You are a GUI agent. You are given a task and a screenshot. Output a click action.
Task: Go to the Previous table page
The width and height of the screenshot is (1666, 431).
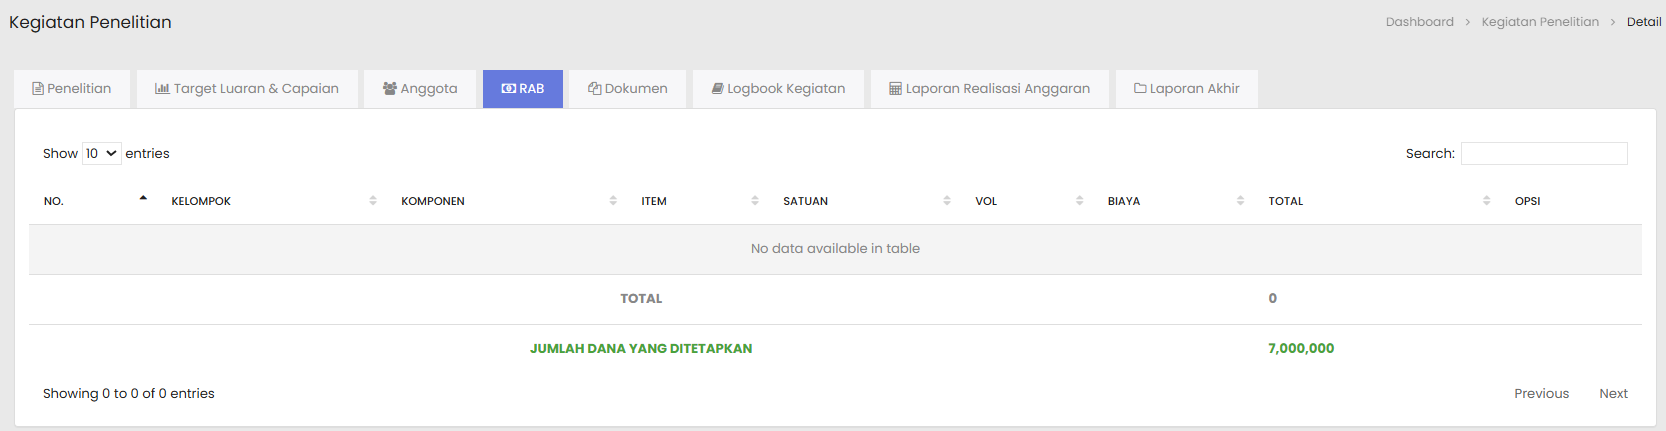tap(1541, 394)
